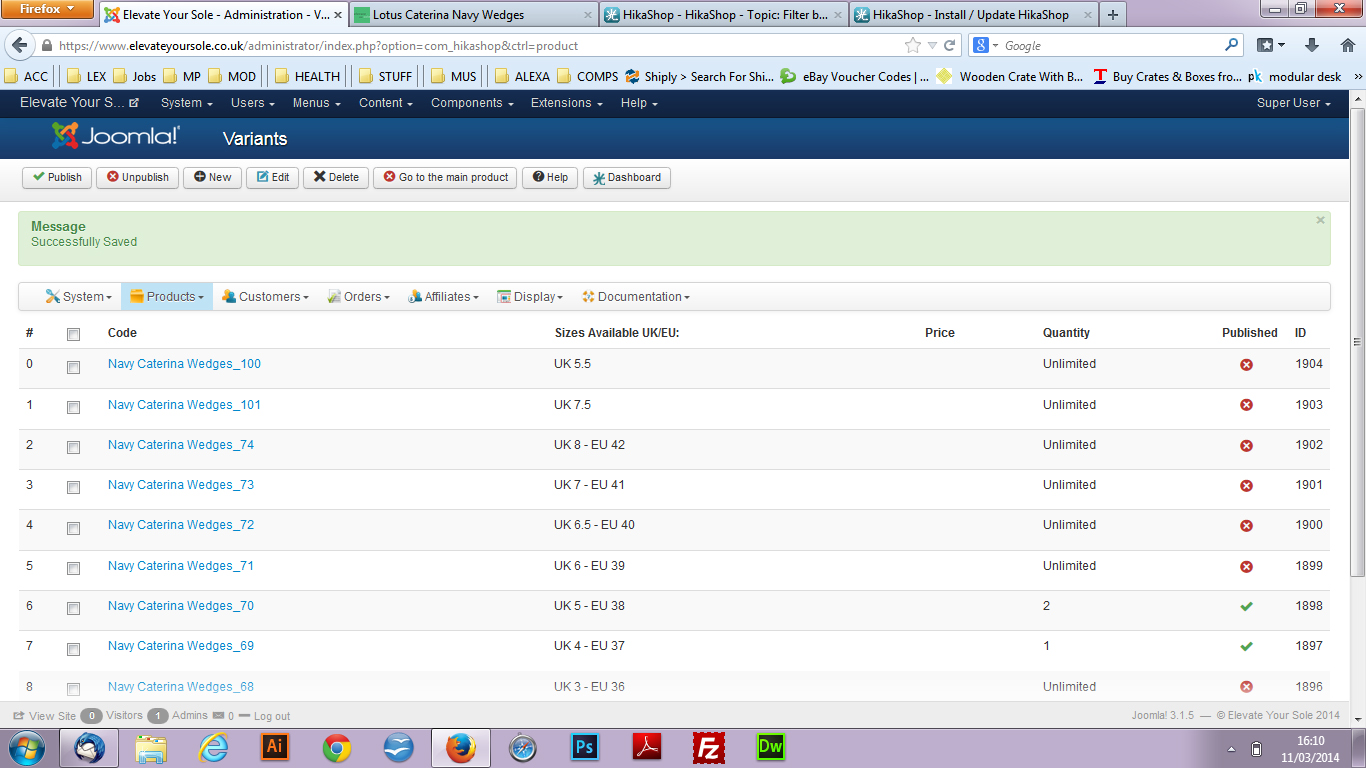Open the Navy Caterina Wedges_100 variant link
The image size is (1366, 768).
click(184, 364)
